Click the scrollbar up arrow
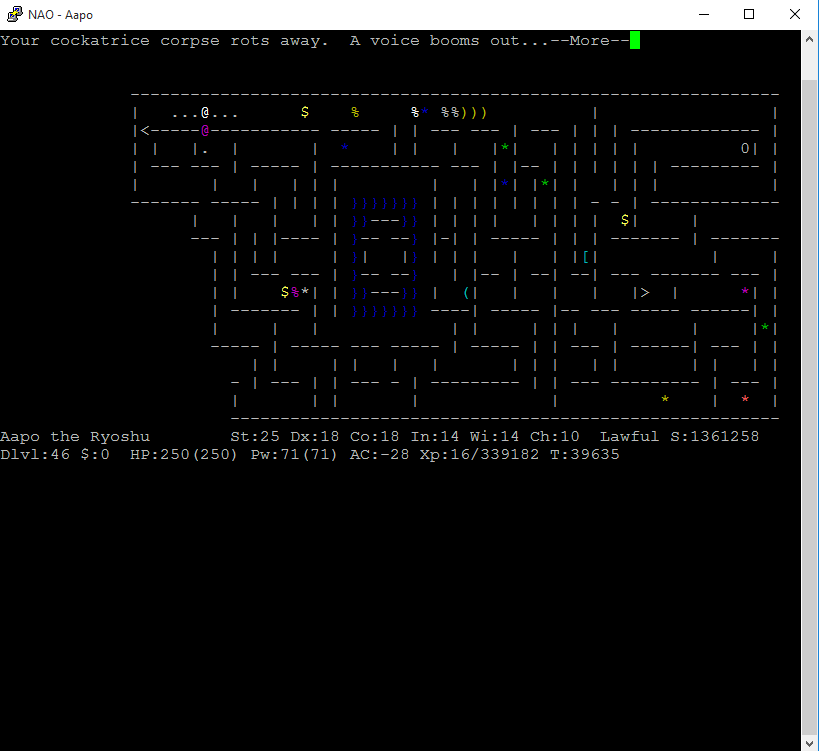 (x=810, y=38)
